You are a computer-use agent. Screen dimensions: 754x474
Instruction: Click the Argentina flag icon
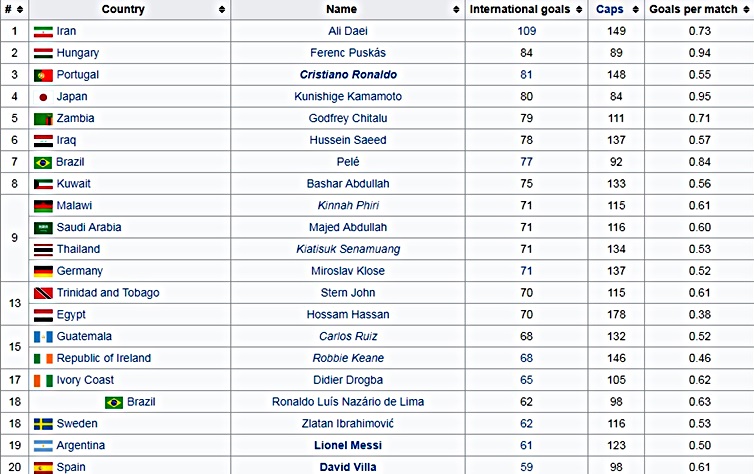coord(43,446)
